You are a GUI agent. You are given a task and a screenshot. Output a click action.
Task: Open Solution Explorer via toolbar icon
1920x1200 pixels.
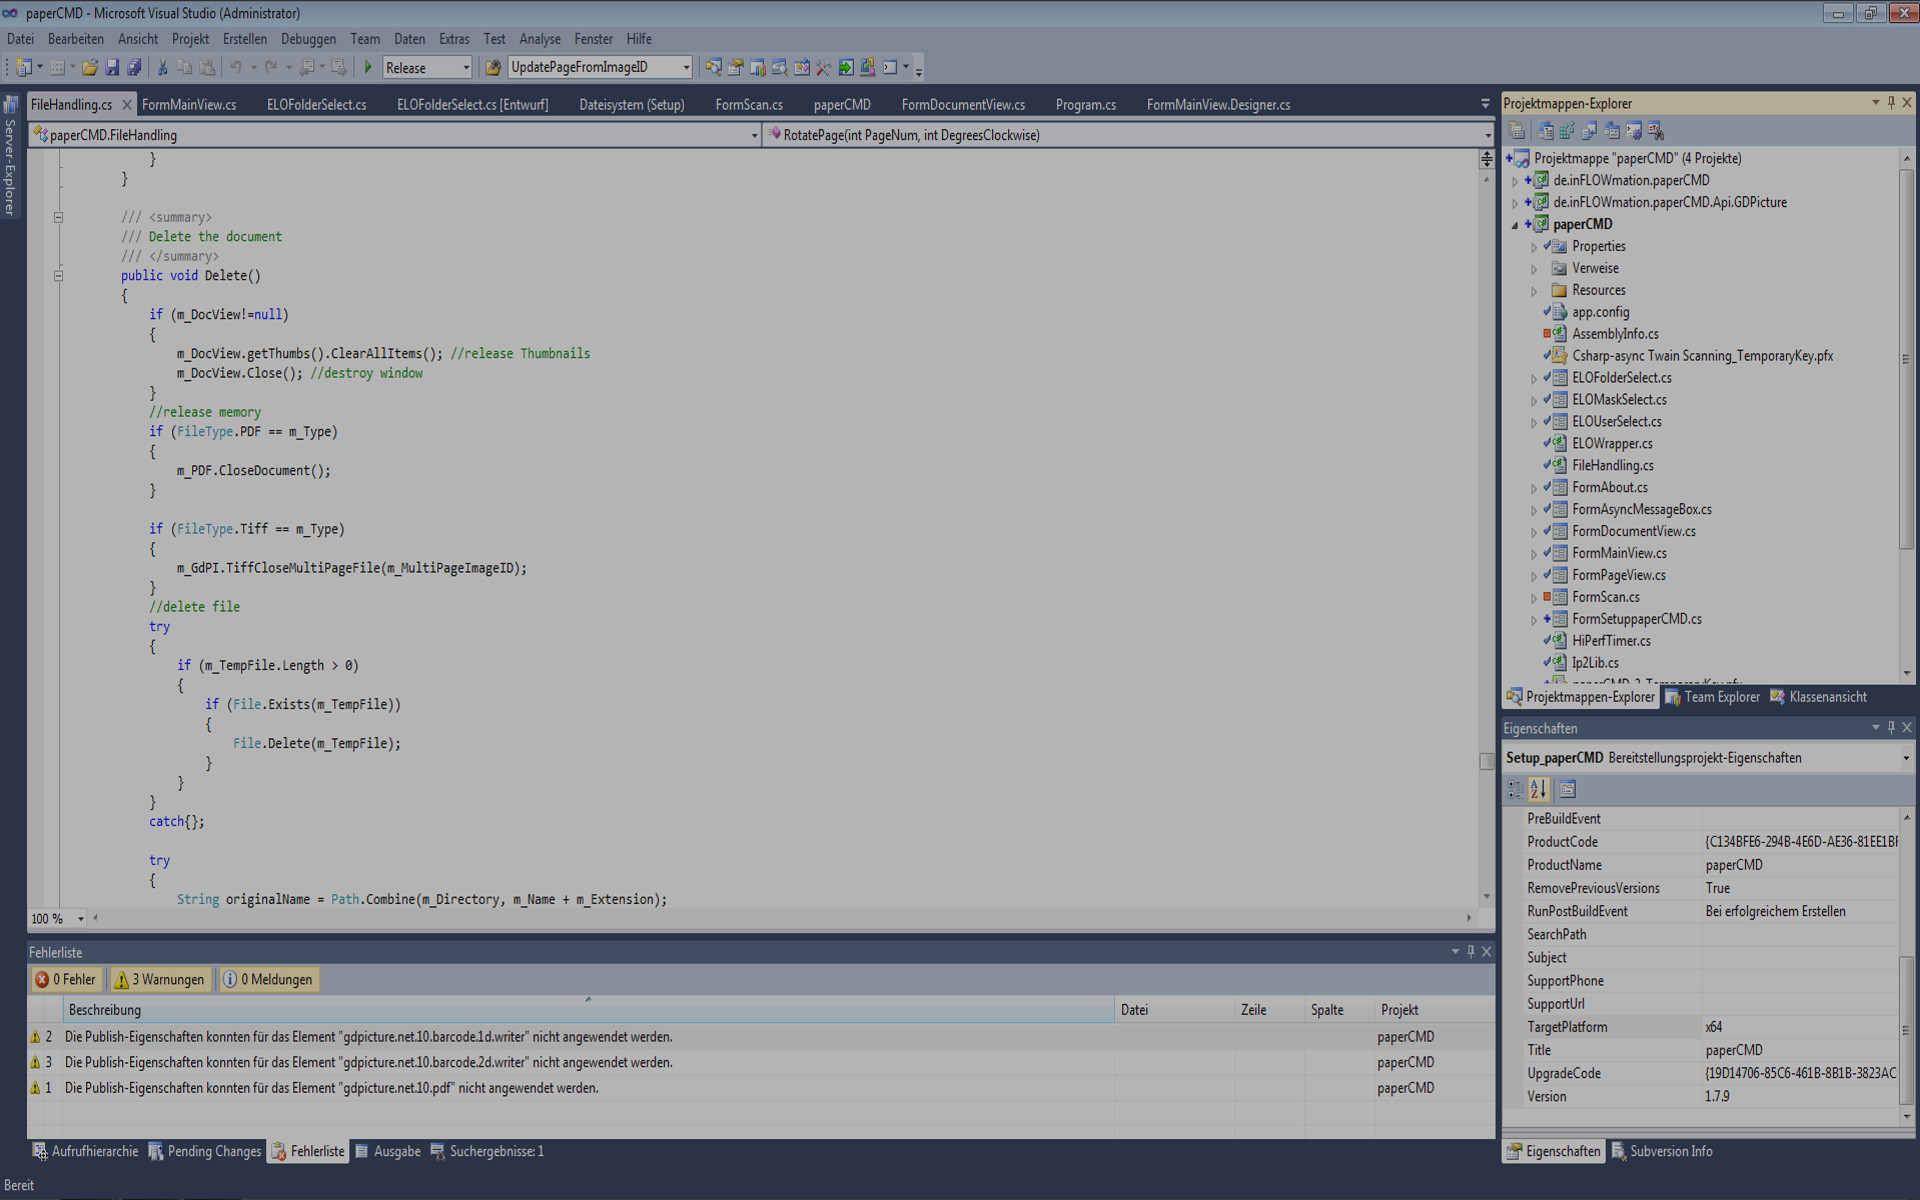[713, 67]
